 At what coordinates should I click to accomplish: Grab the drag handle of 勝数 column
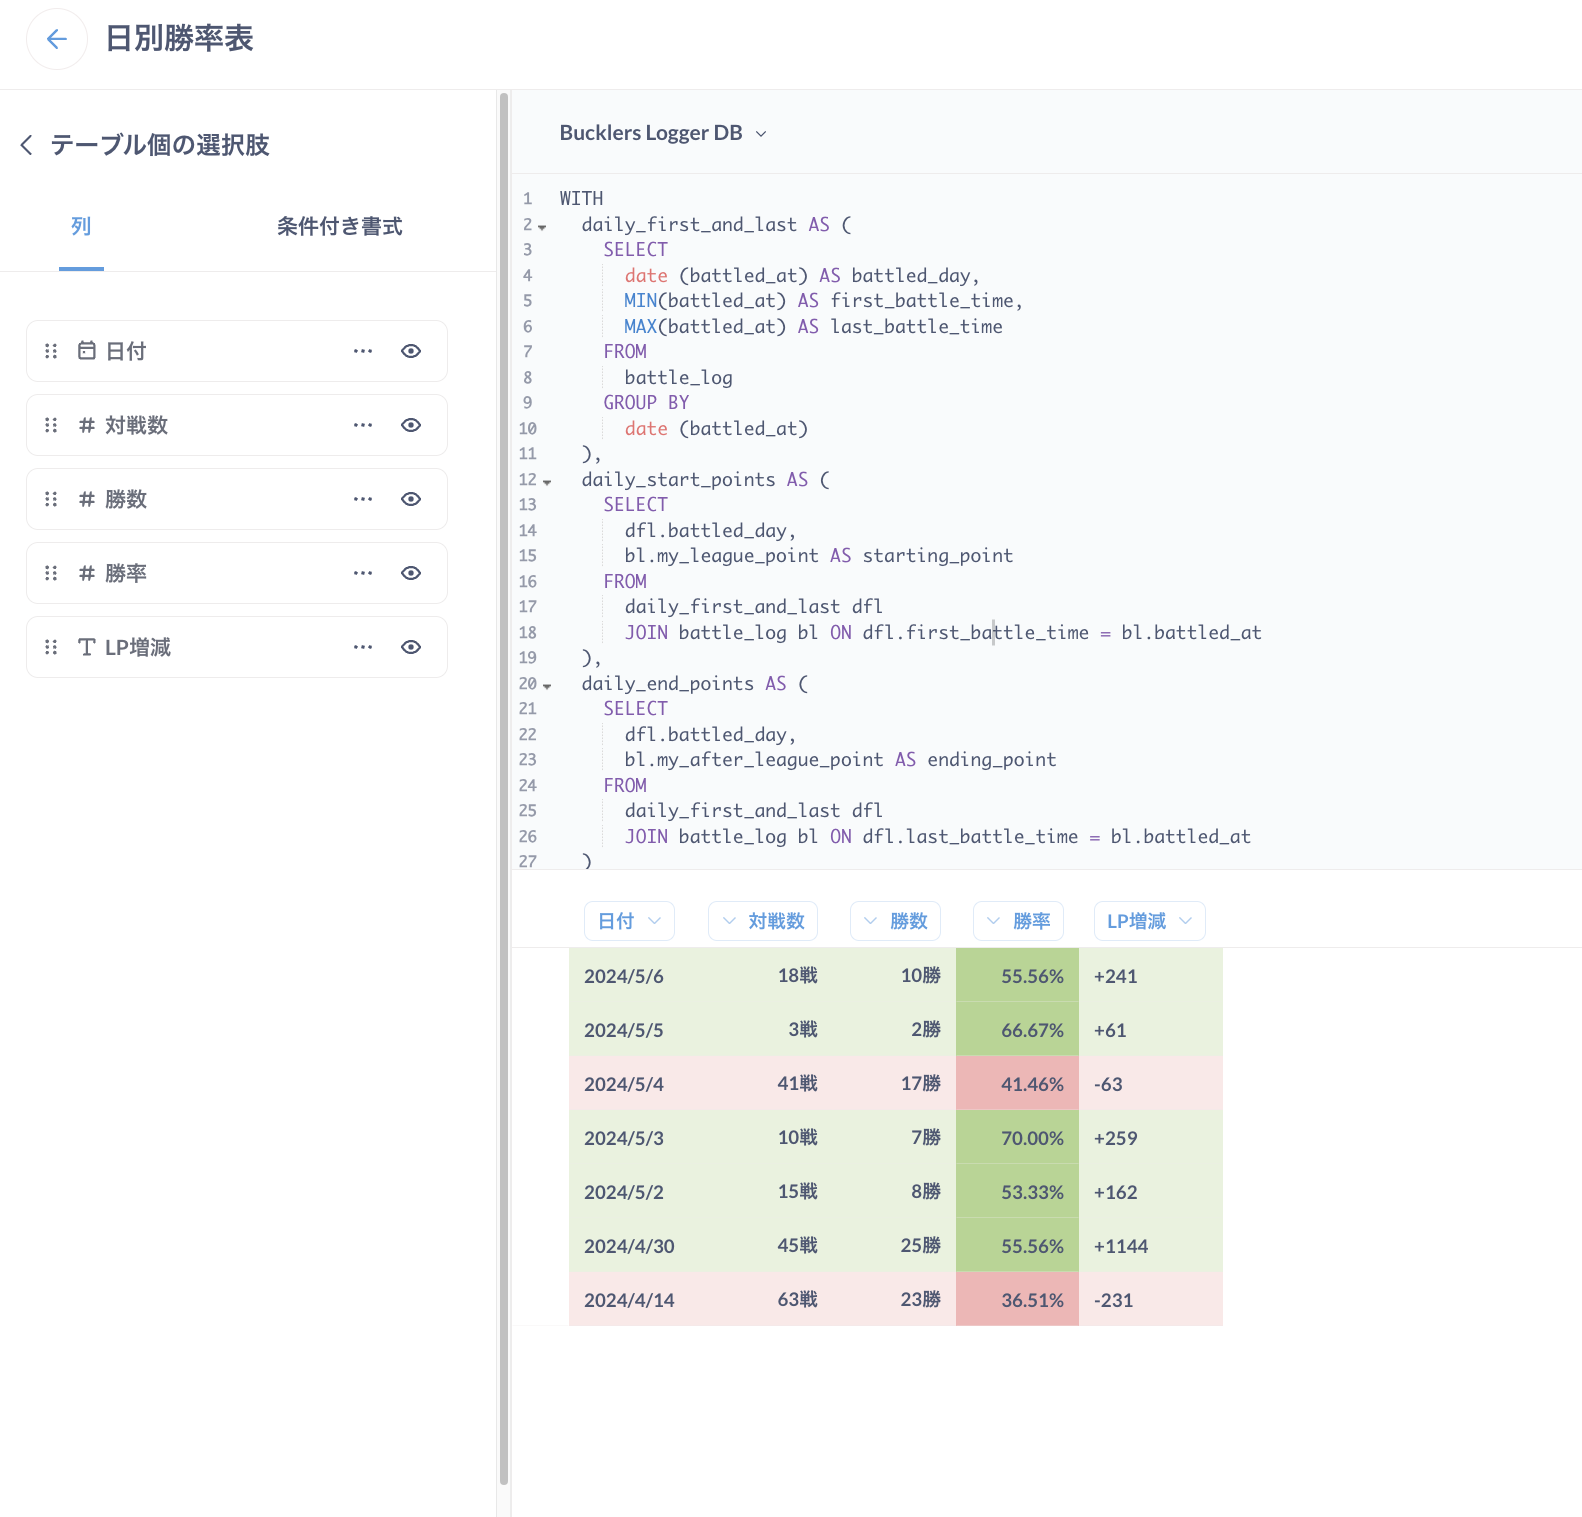[51, 499]
